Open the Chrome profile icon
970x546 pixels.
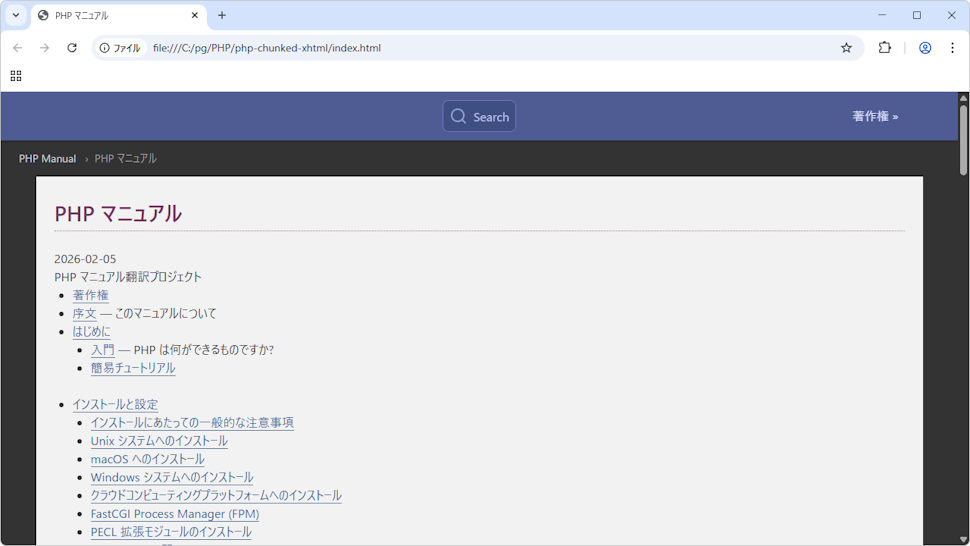925,48
